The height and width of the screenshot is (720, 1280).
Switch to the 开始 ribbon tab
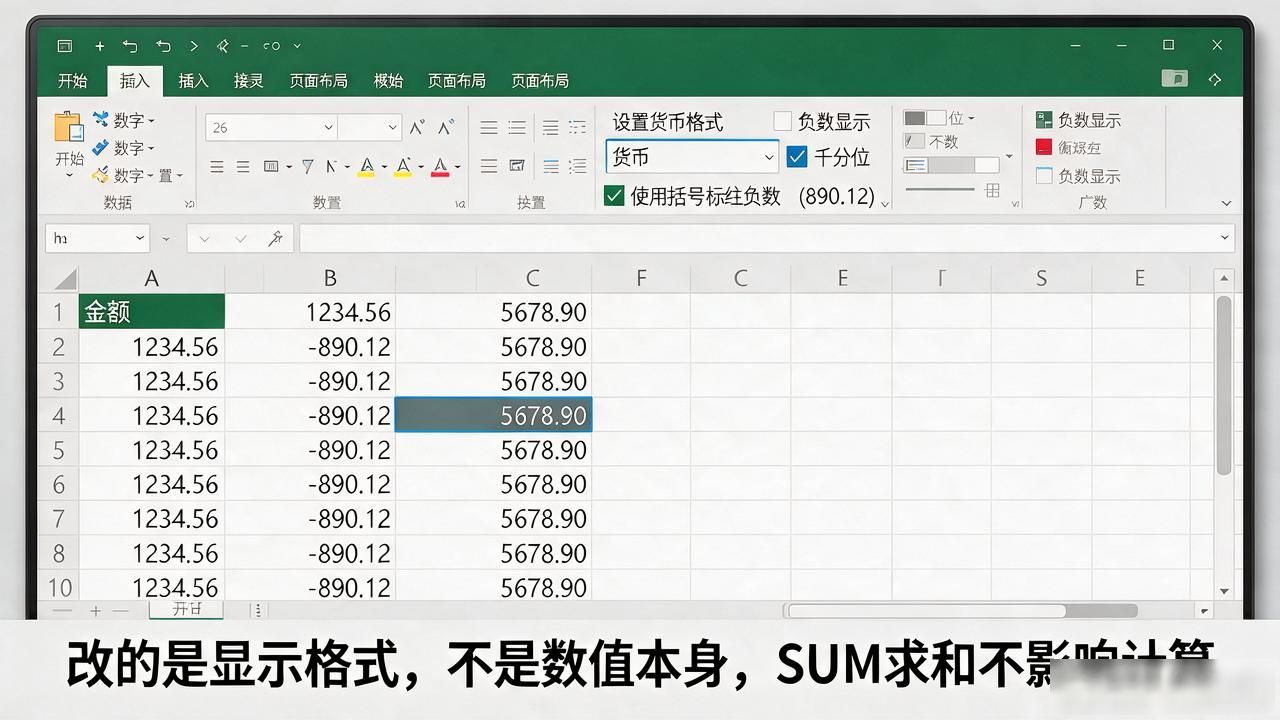[x=72, y=81]
